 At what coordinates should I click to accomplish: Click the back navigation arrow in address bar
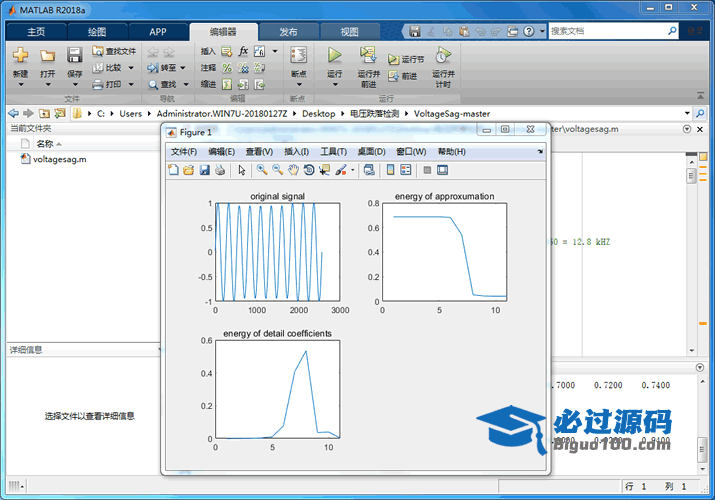(13, 113)
